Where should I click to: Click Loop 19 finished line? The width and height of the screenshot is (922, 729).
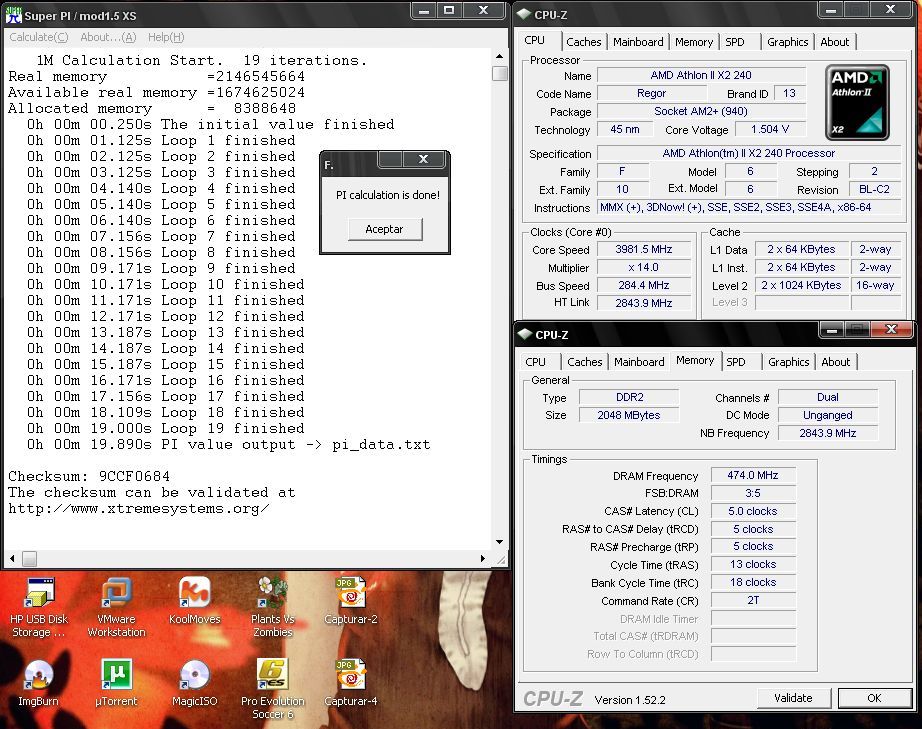pos(166,428)
